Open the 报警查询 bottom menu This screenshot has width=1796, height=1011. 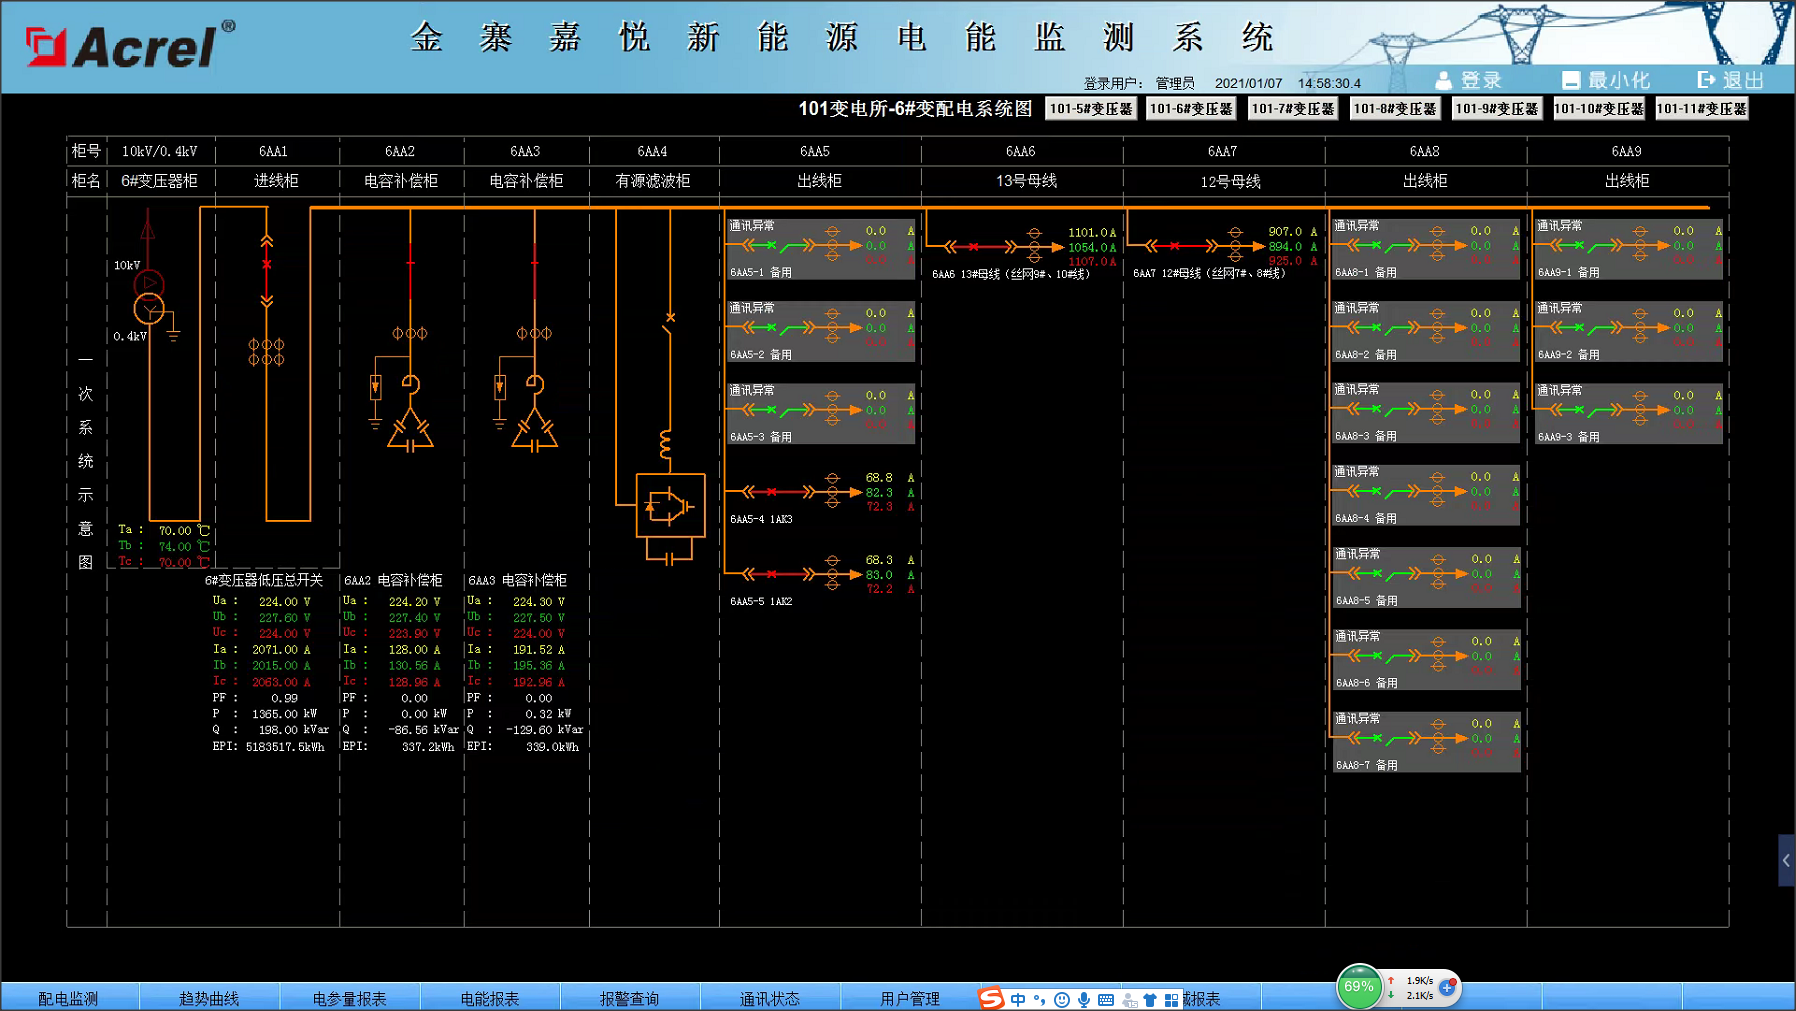click(x=629, y=998)
